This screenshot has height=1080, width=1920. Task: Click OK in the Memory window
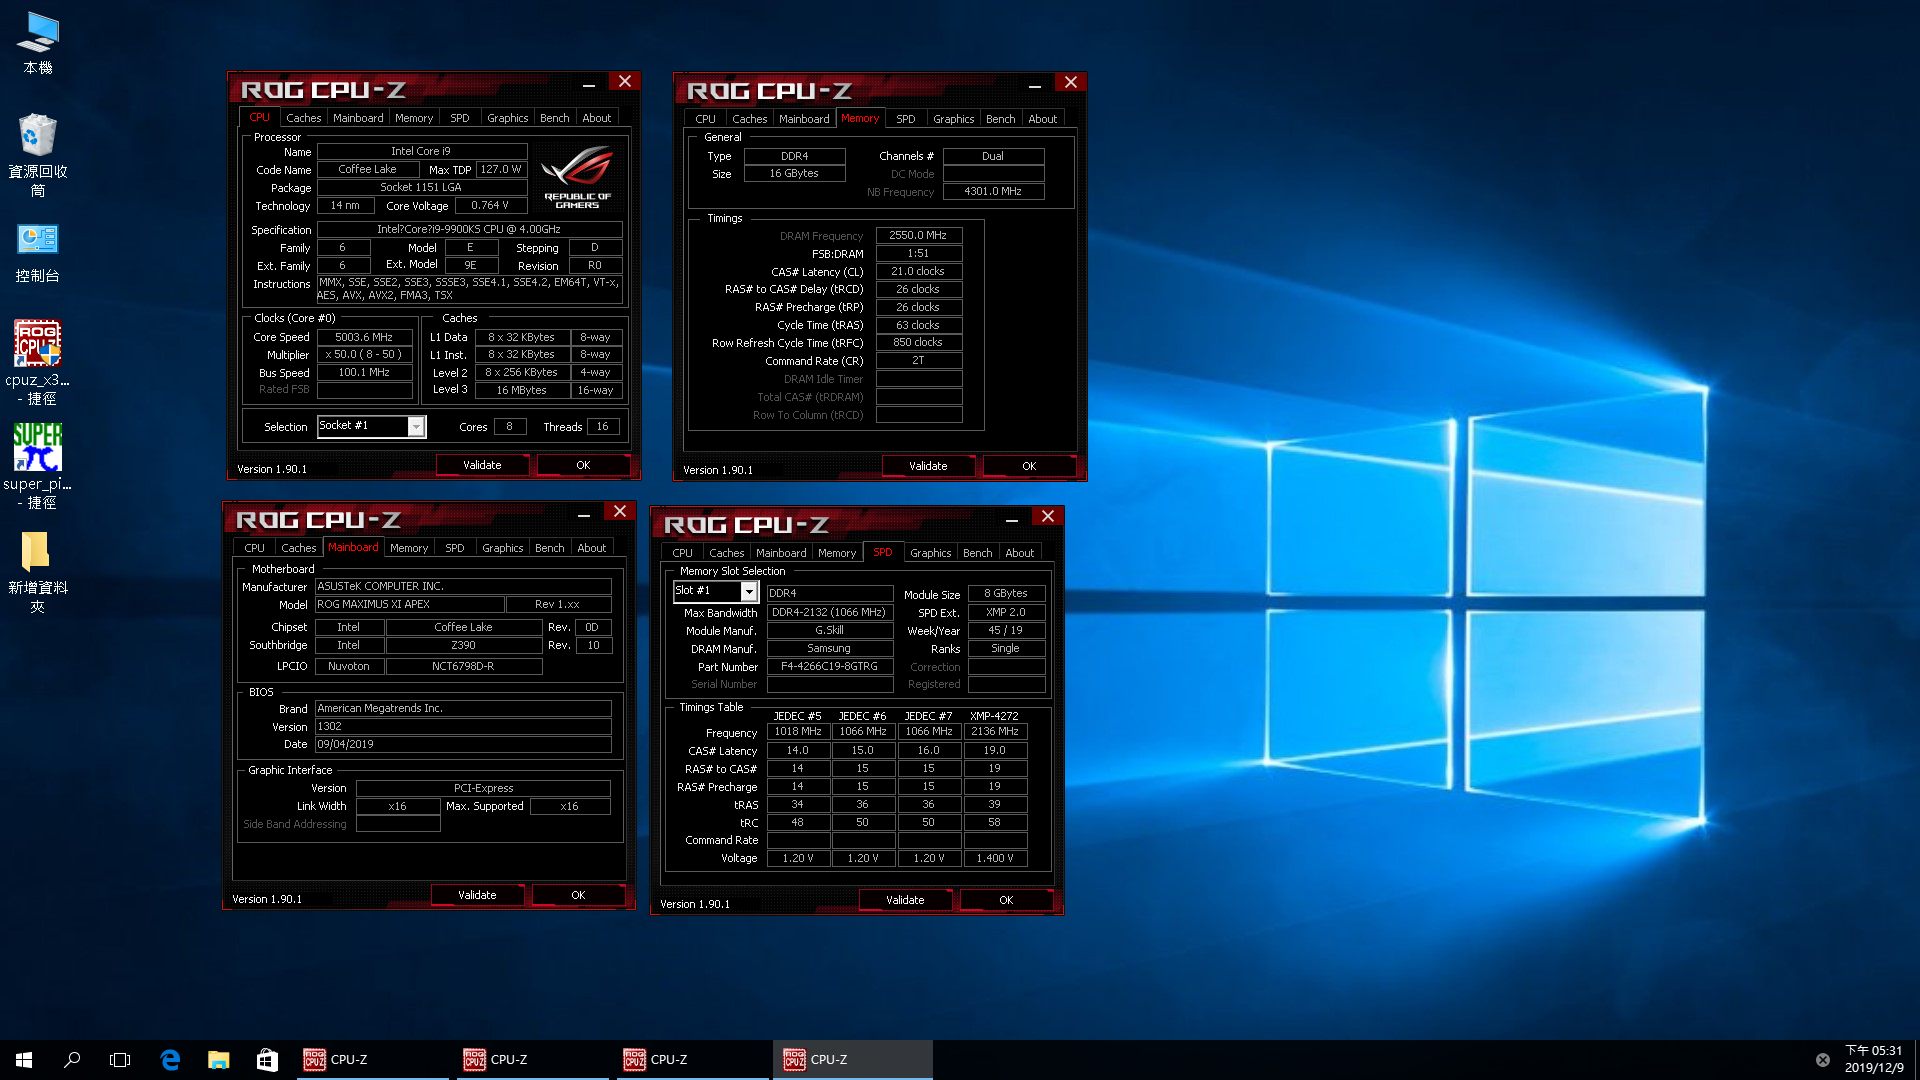point(1029,466)
